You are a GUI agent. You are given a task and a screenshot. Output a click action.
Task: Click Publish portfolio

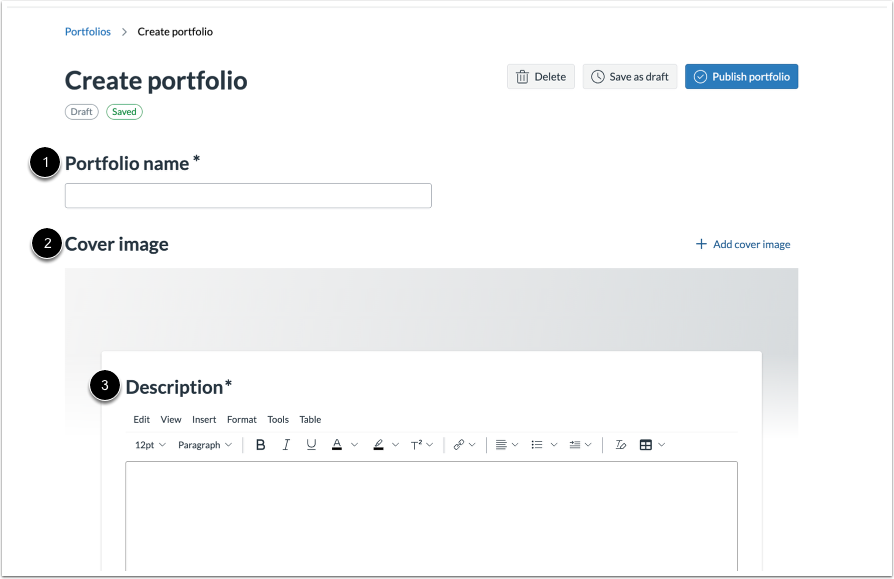coord(741,76)
